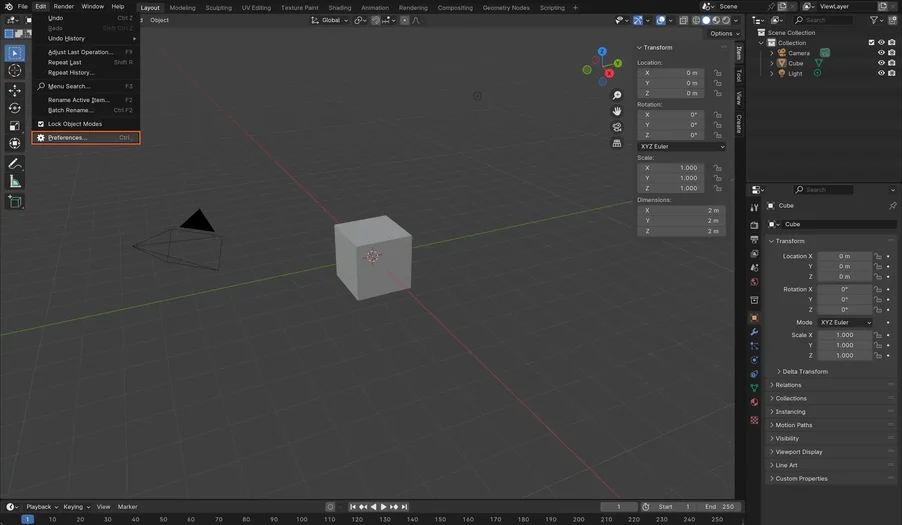
Task: Choose Undo History submenu
Action: point(86,39)
